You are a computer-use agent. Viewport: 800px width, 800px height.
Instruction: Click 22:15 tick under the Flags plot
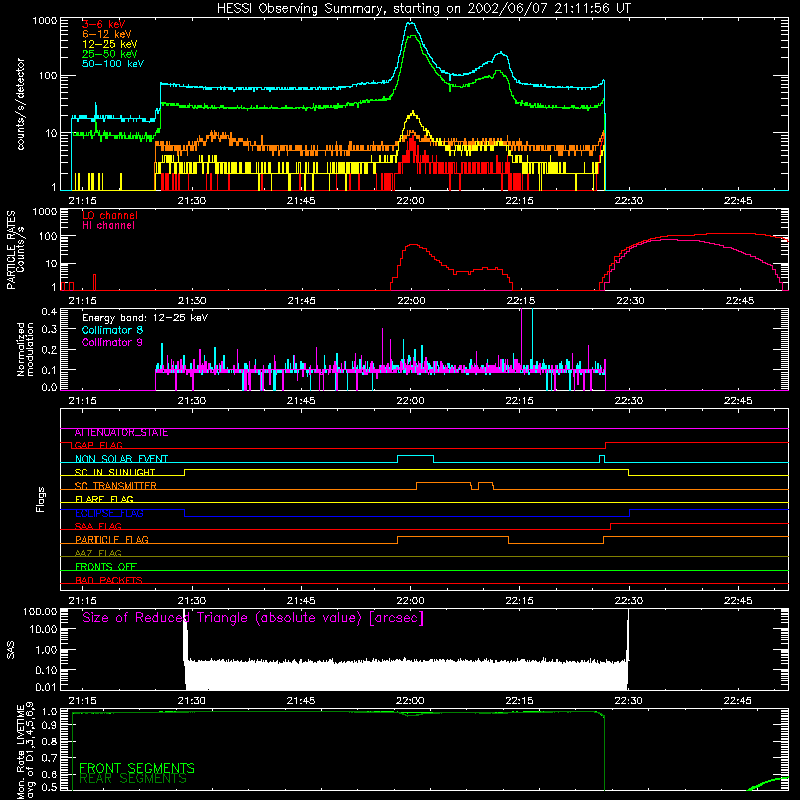(520, 601)
